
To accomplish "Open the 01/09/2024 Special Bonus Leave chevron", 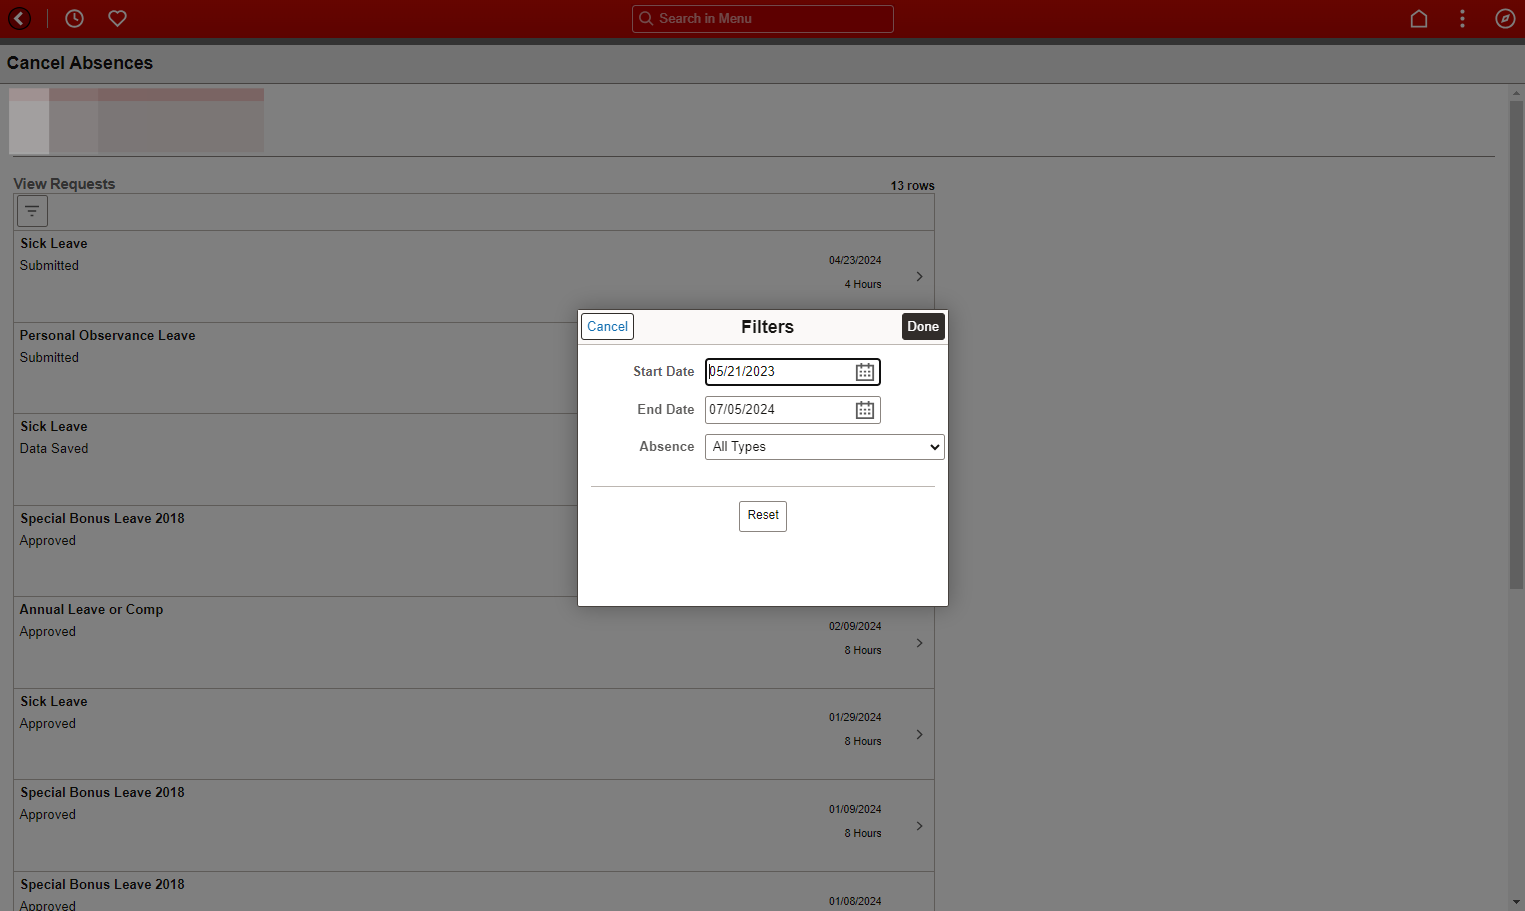I will (919, 826).
